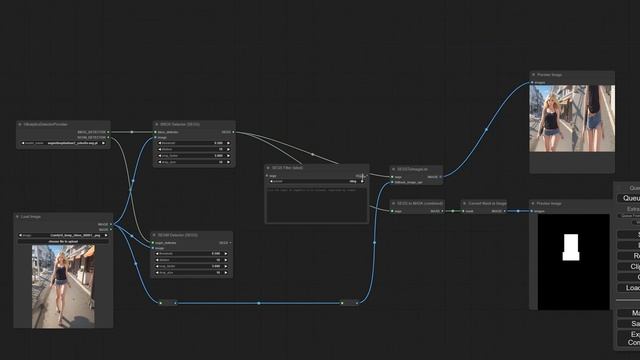This screenshot has width=640, height=360.
Task: Open the image file dropdown on Load Image
Action: pyautogui.click(x=63, y=236)
